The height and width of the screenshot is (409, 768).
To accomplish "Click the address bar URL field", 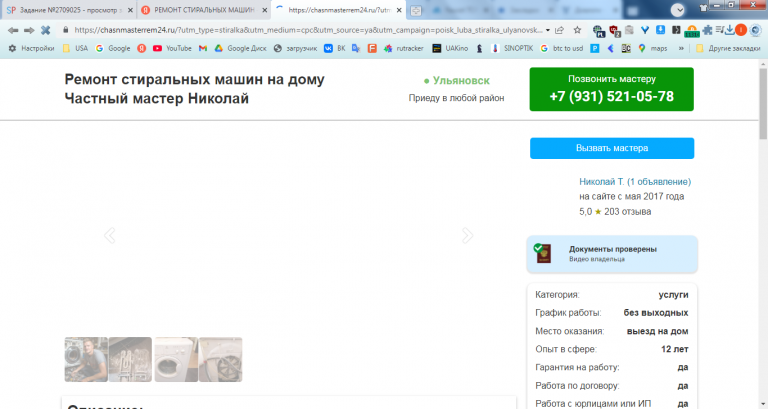I will click(308, 30).
